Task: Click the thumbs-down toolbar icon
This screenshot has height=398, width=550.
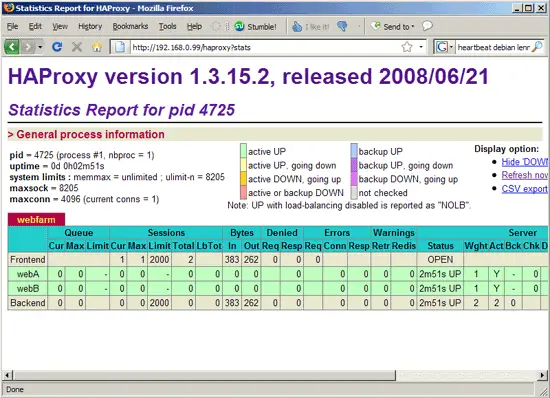Action: pos(342,26)
